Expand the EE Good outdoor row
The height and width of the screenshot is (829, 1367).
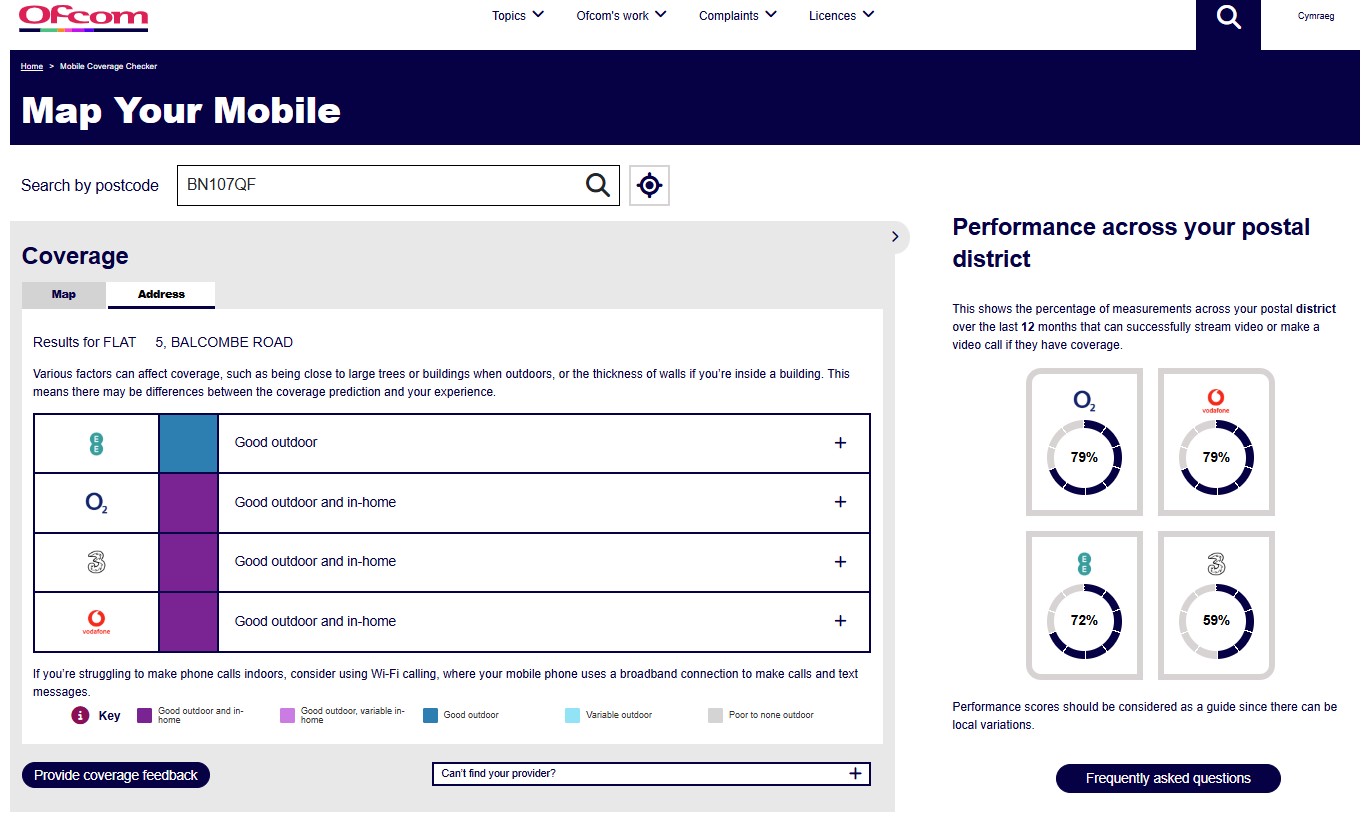point(840,443)
